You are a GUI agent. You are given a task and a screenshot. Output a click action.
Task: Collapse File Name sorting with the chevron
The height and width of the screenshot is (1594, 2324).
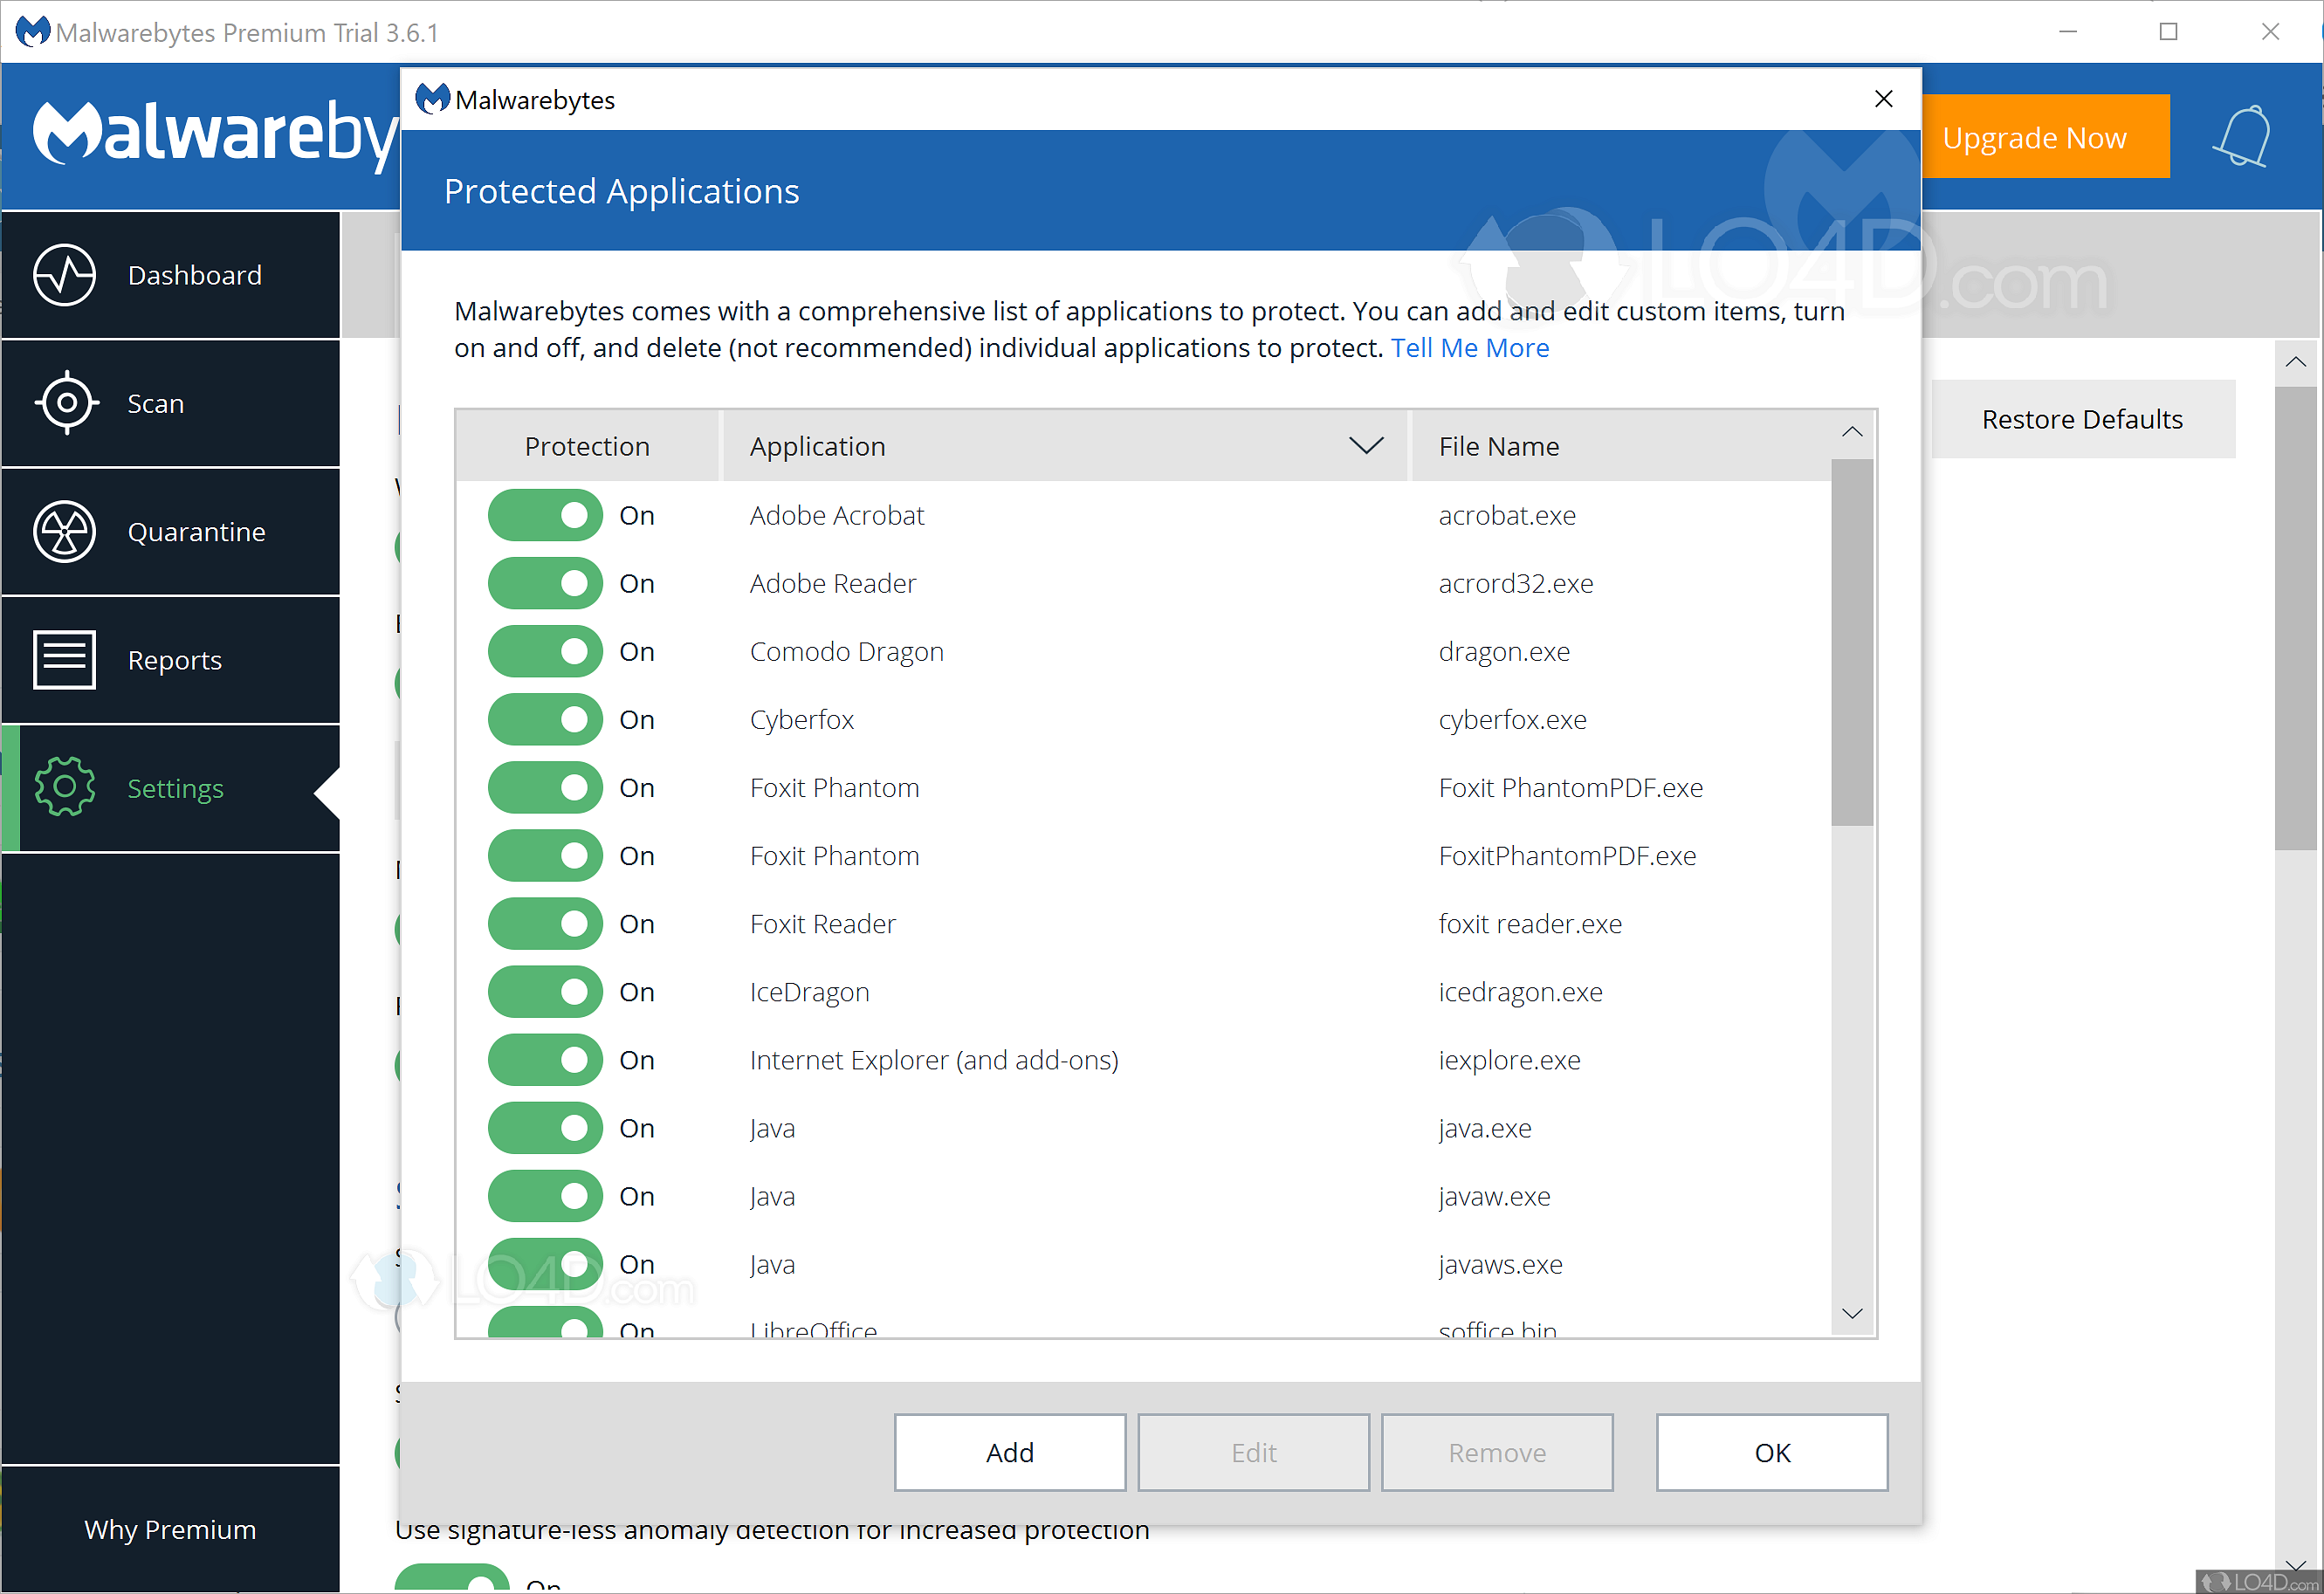click(x=1852, y=431)
